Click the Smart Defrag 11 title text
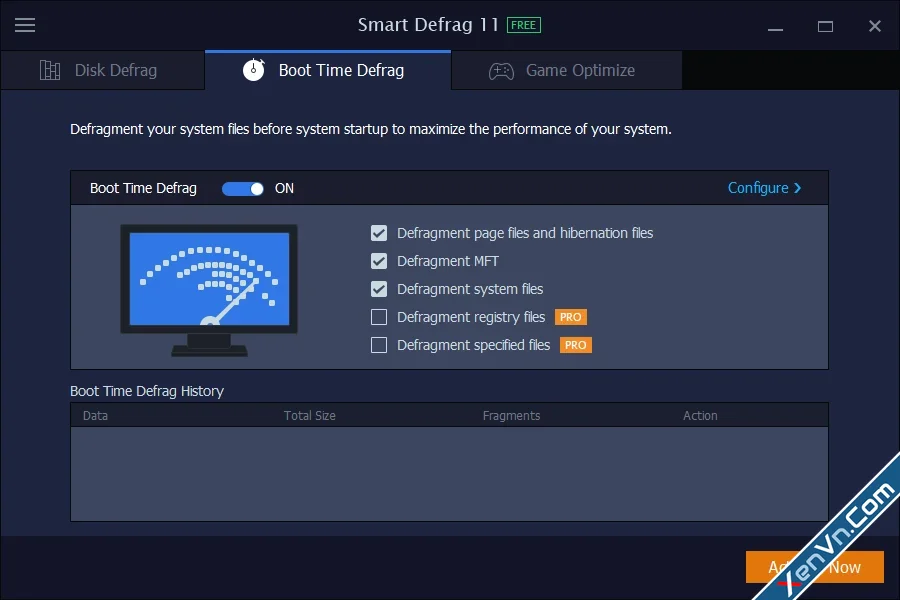Screen dimensions: 900x600 tap(428, 25)
